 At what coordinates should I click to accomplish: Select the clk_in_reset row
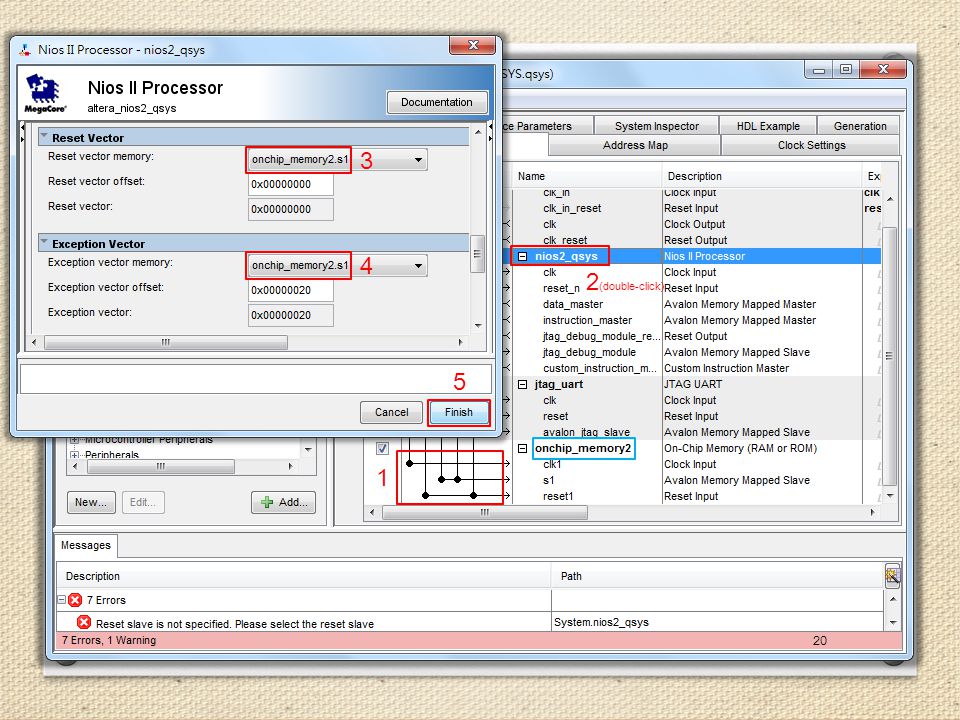[696, 209]
